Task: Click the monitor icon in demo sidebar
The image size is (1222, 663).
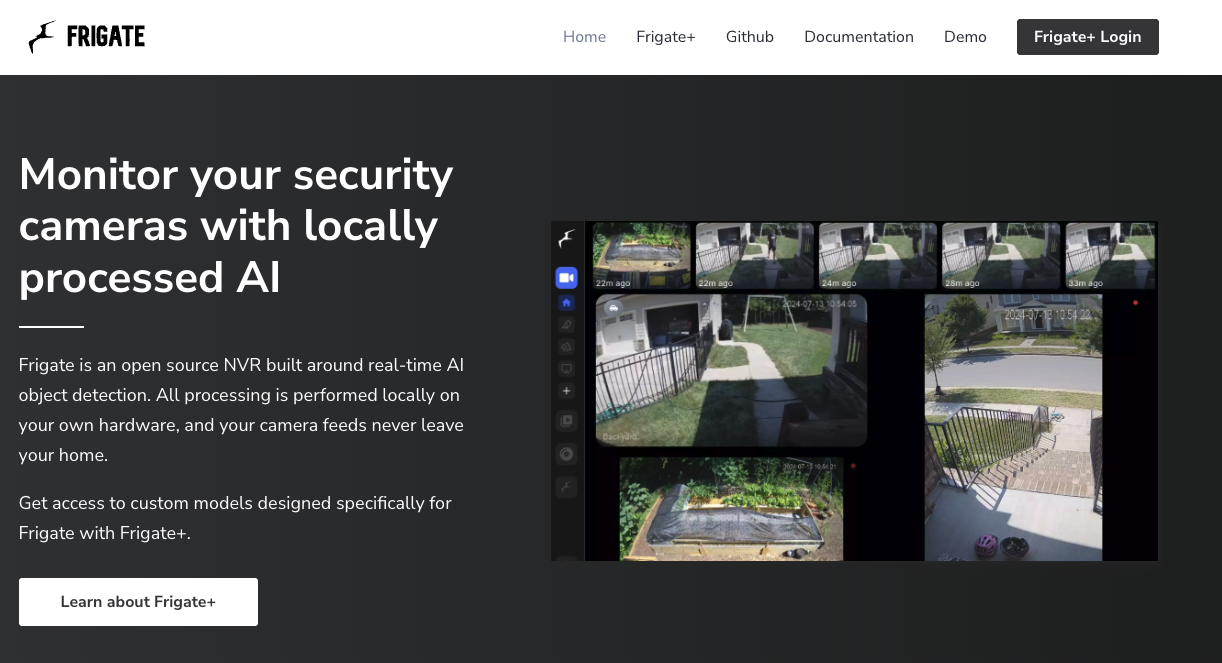Action: click(566, 368)
